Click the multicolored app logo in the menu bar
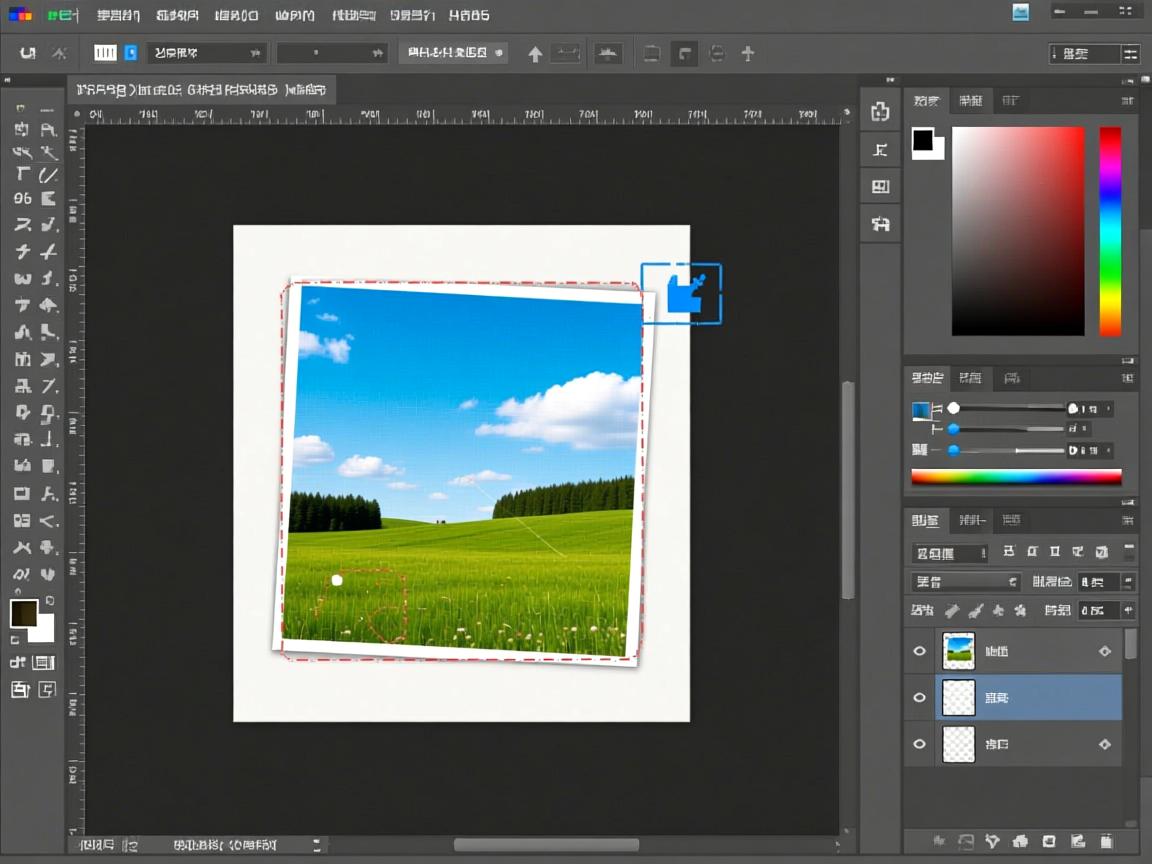 [19, 15]
